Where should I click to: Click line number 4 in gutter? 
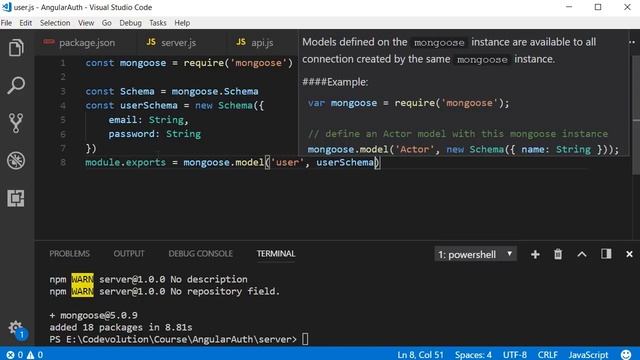(62, 106)
